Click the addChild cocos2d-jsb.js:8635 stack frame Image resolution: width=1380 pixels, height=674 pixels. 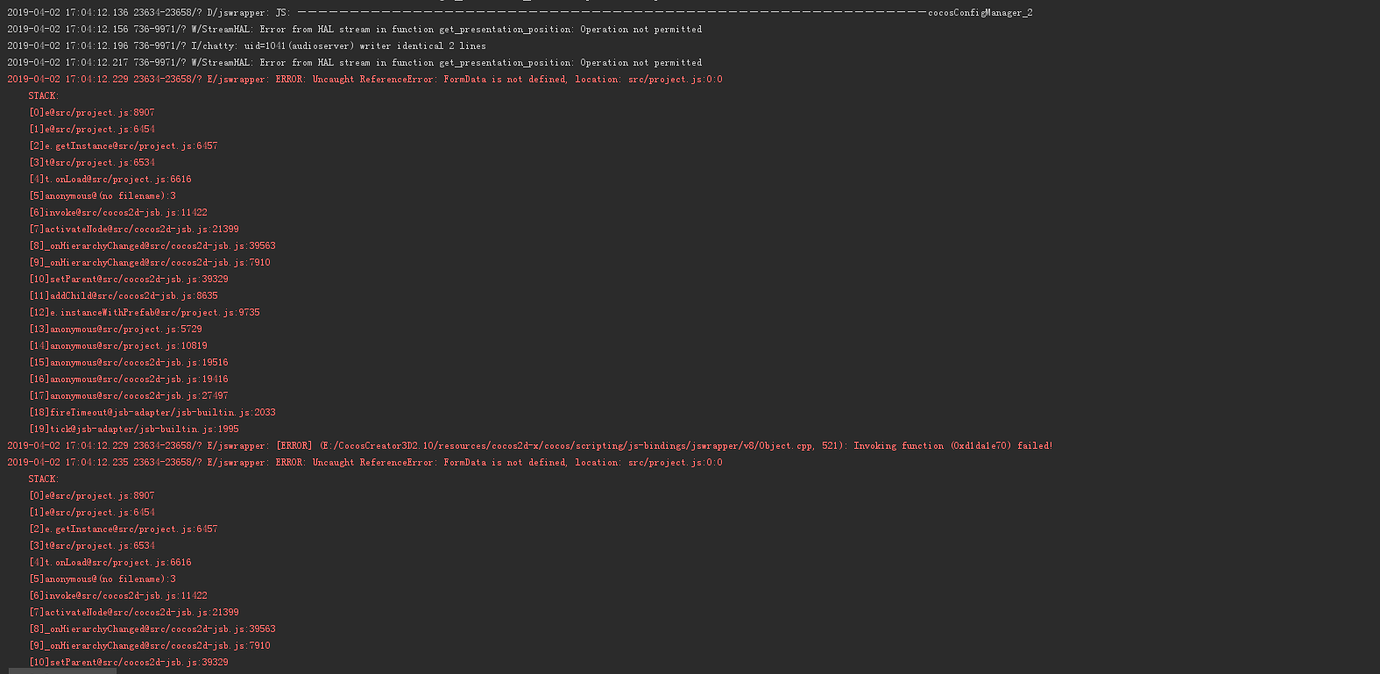click(x=123, y=296)
